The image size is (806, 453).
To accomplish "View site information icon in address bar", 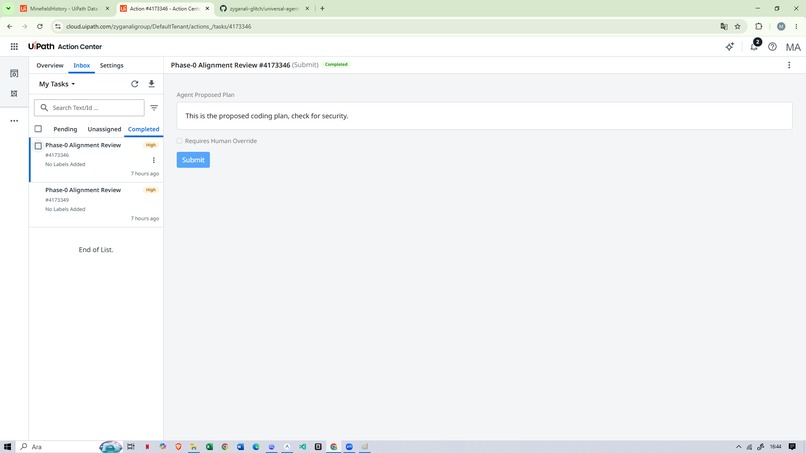I will pyautogui.click(x=58, y=26).
